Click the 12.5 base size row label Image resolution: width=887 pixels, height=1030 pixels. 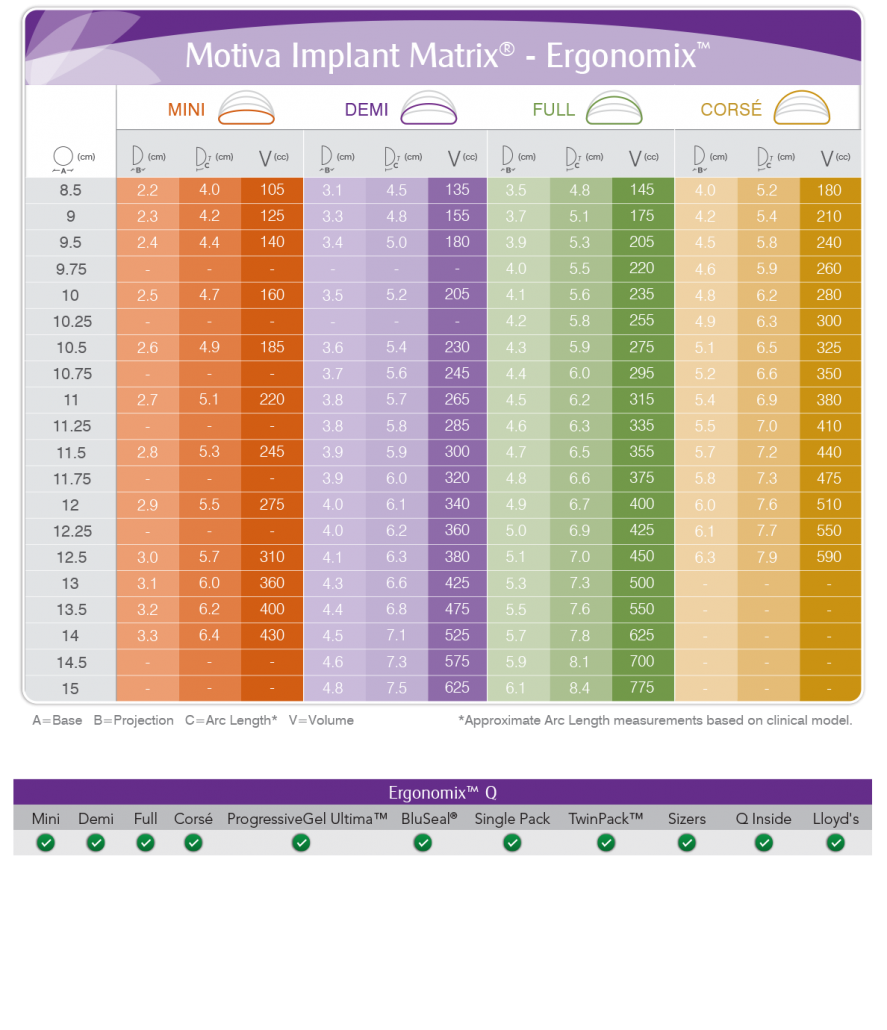pyautogui.click(x=70, y=557)
